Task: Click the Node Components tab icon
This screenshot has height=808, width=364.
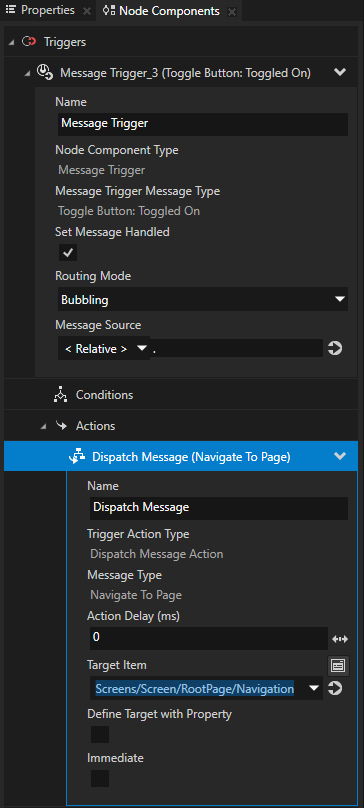Action: pos(108,10)
